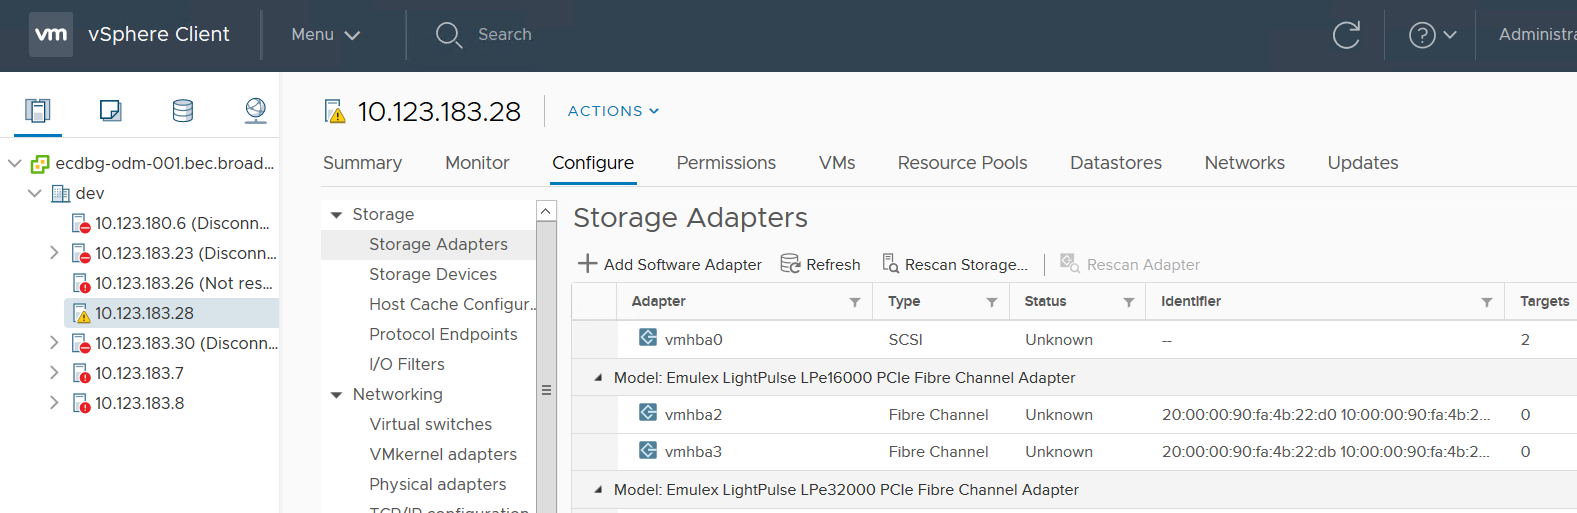Click the search magnifier icon

tap(448, 35)
